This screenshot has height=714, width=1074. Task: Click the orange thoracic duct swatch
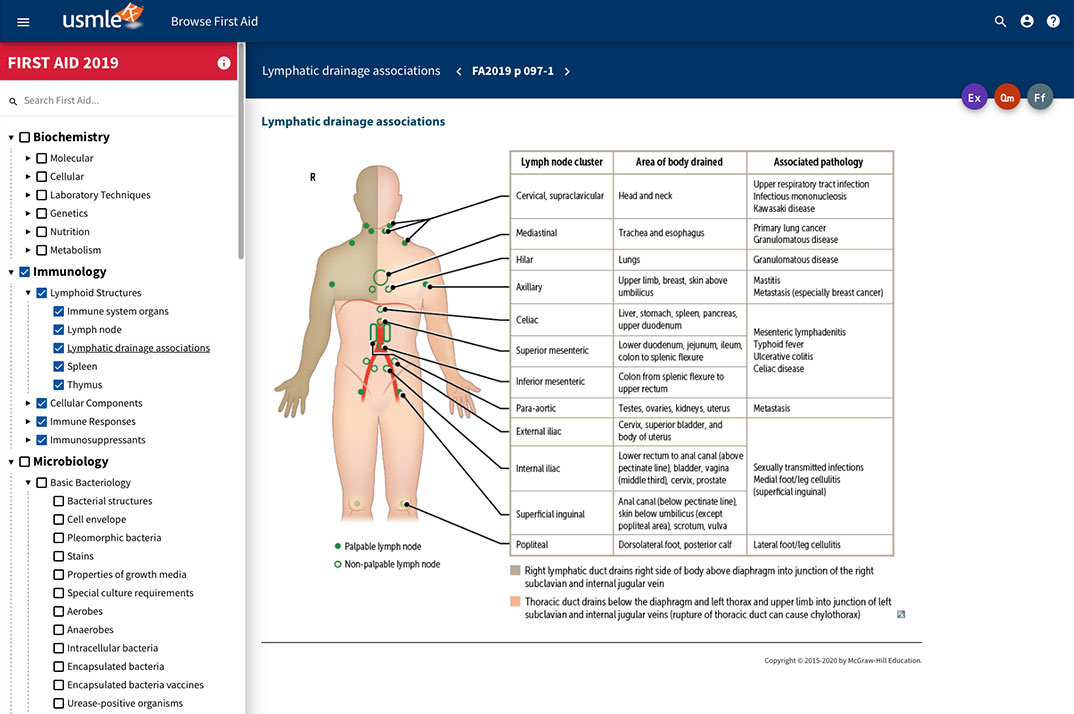515,602
